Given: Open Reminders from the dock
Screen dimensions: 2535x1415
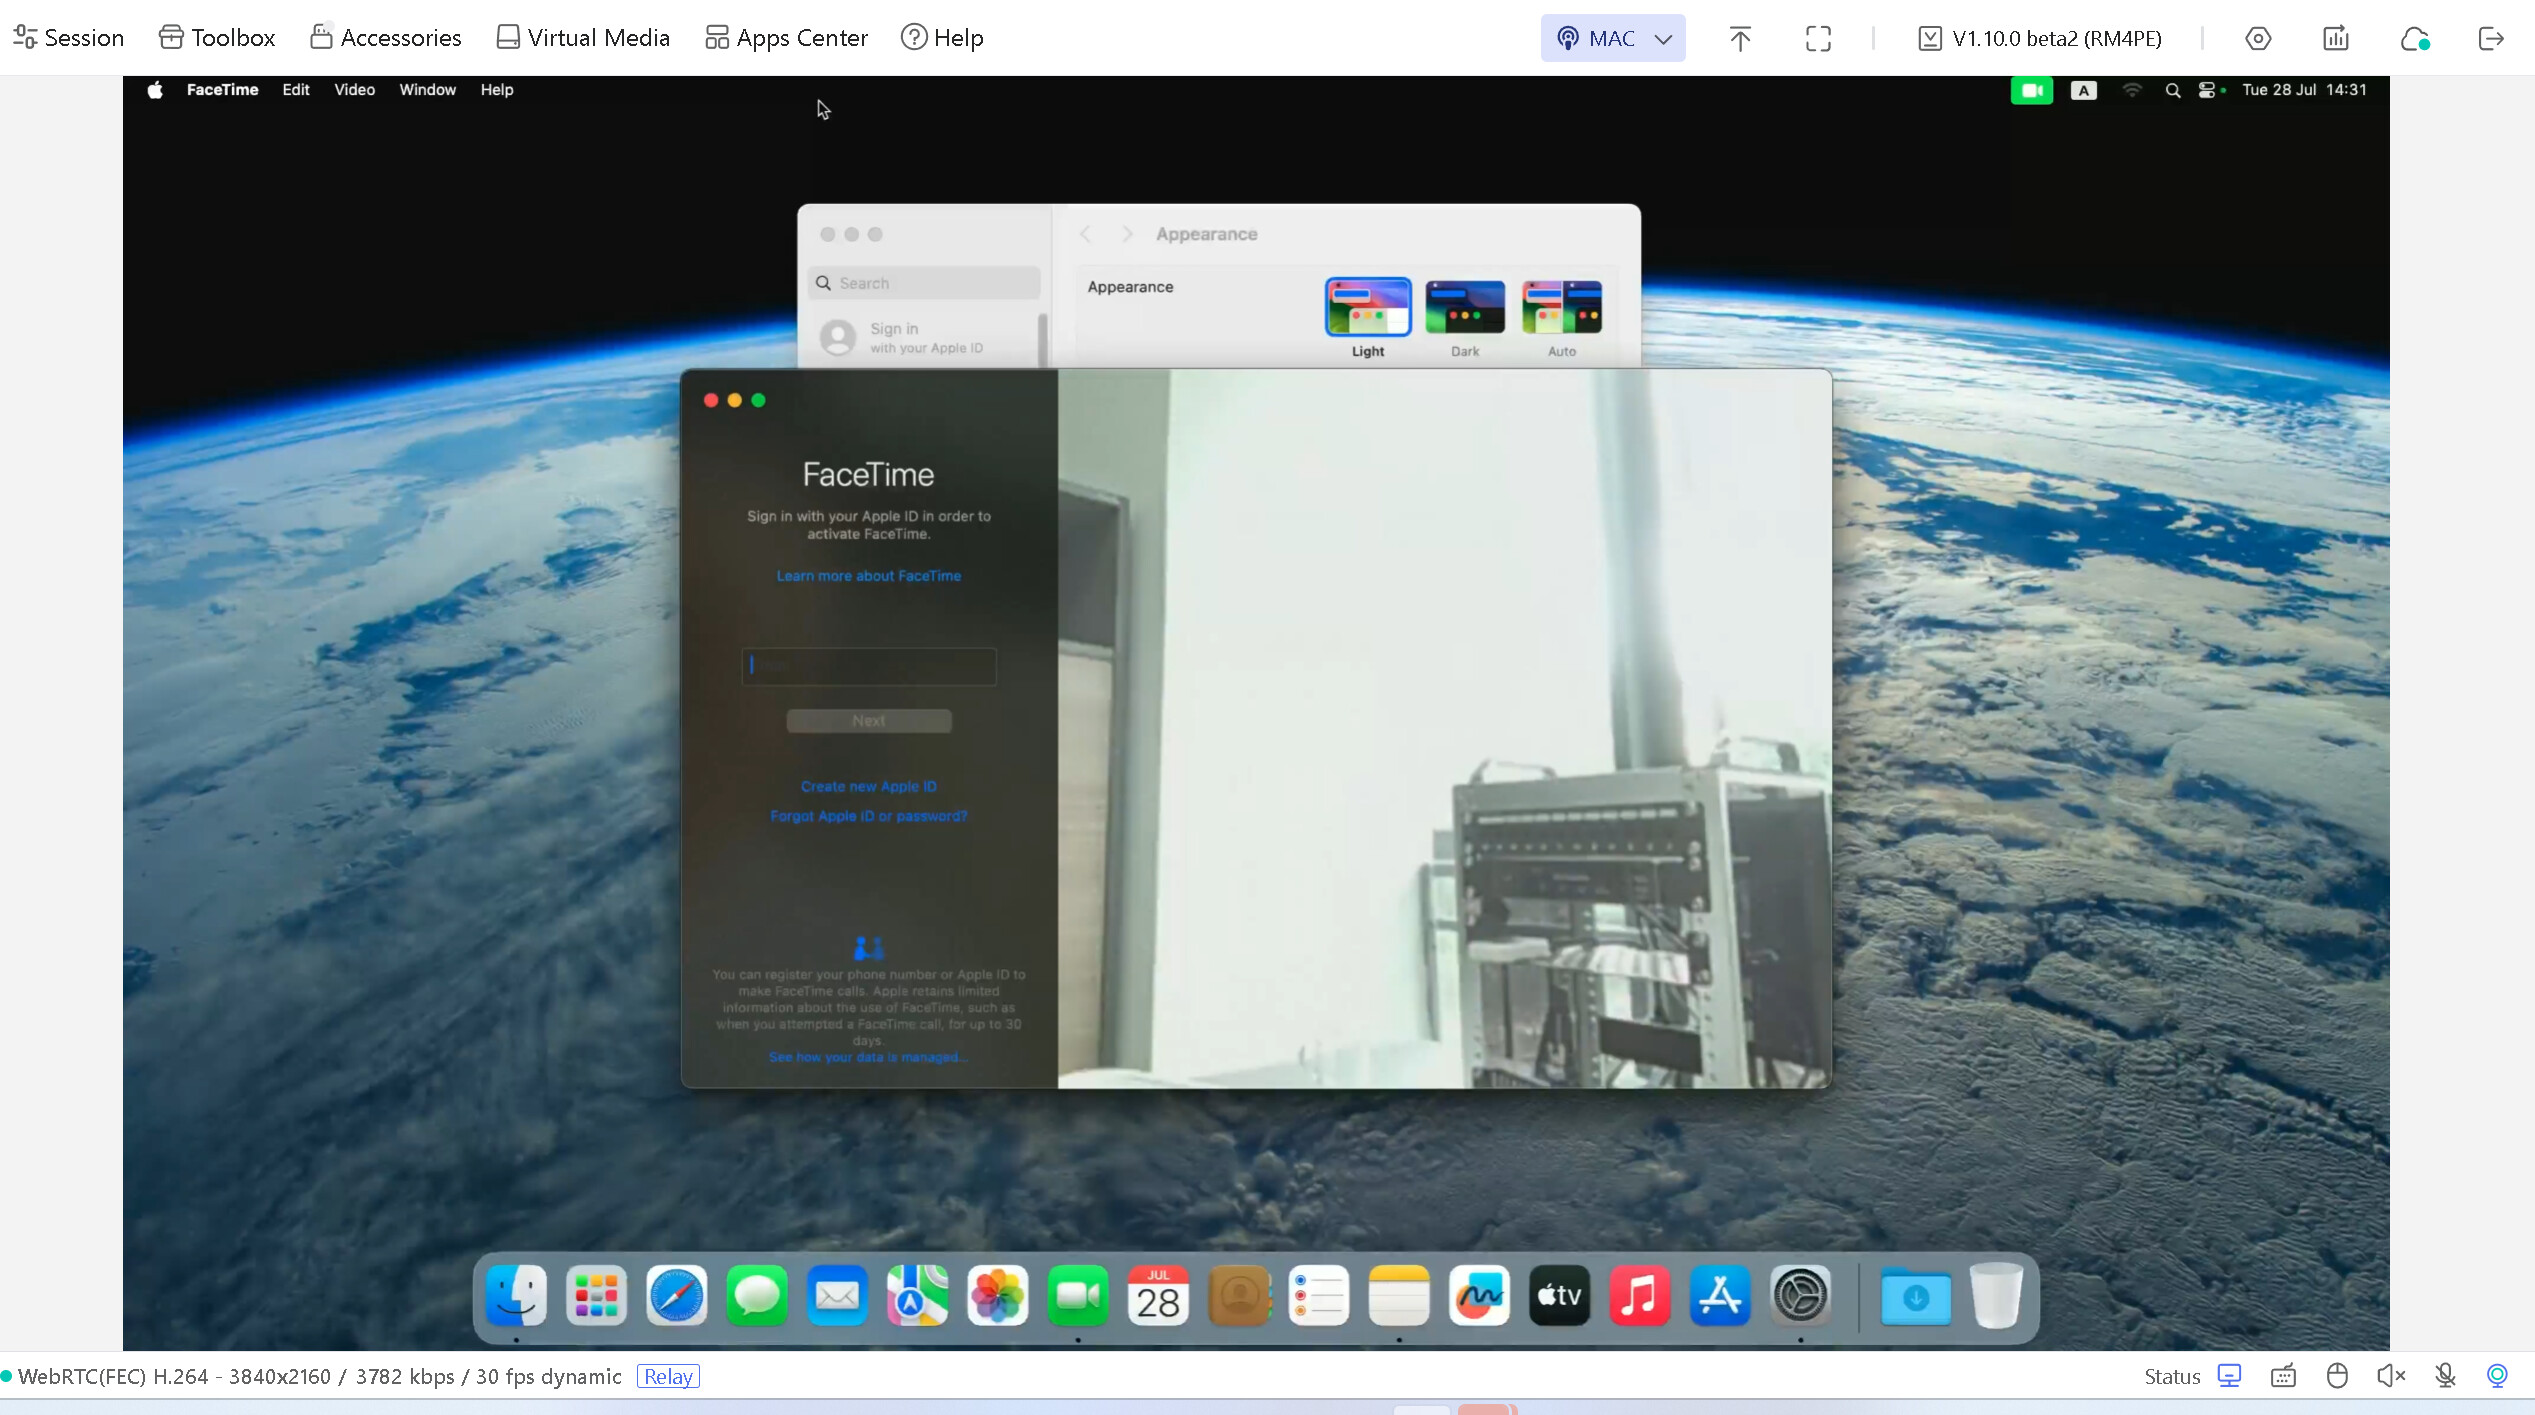Looking at the screenshot, I should [1319, 1296].
